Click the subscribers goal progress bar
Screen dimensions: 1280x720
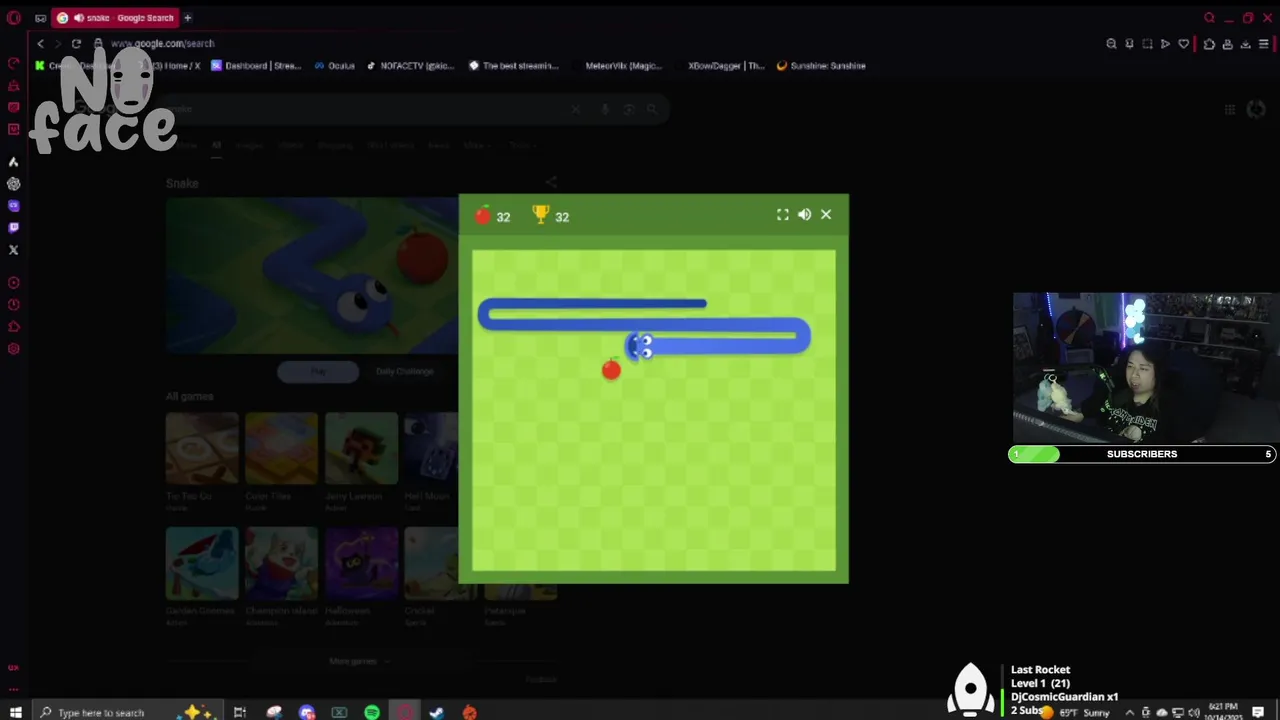tap(1142, 454)
